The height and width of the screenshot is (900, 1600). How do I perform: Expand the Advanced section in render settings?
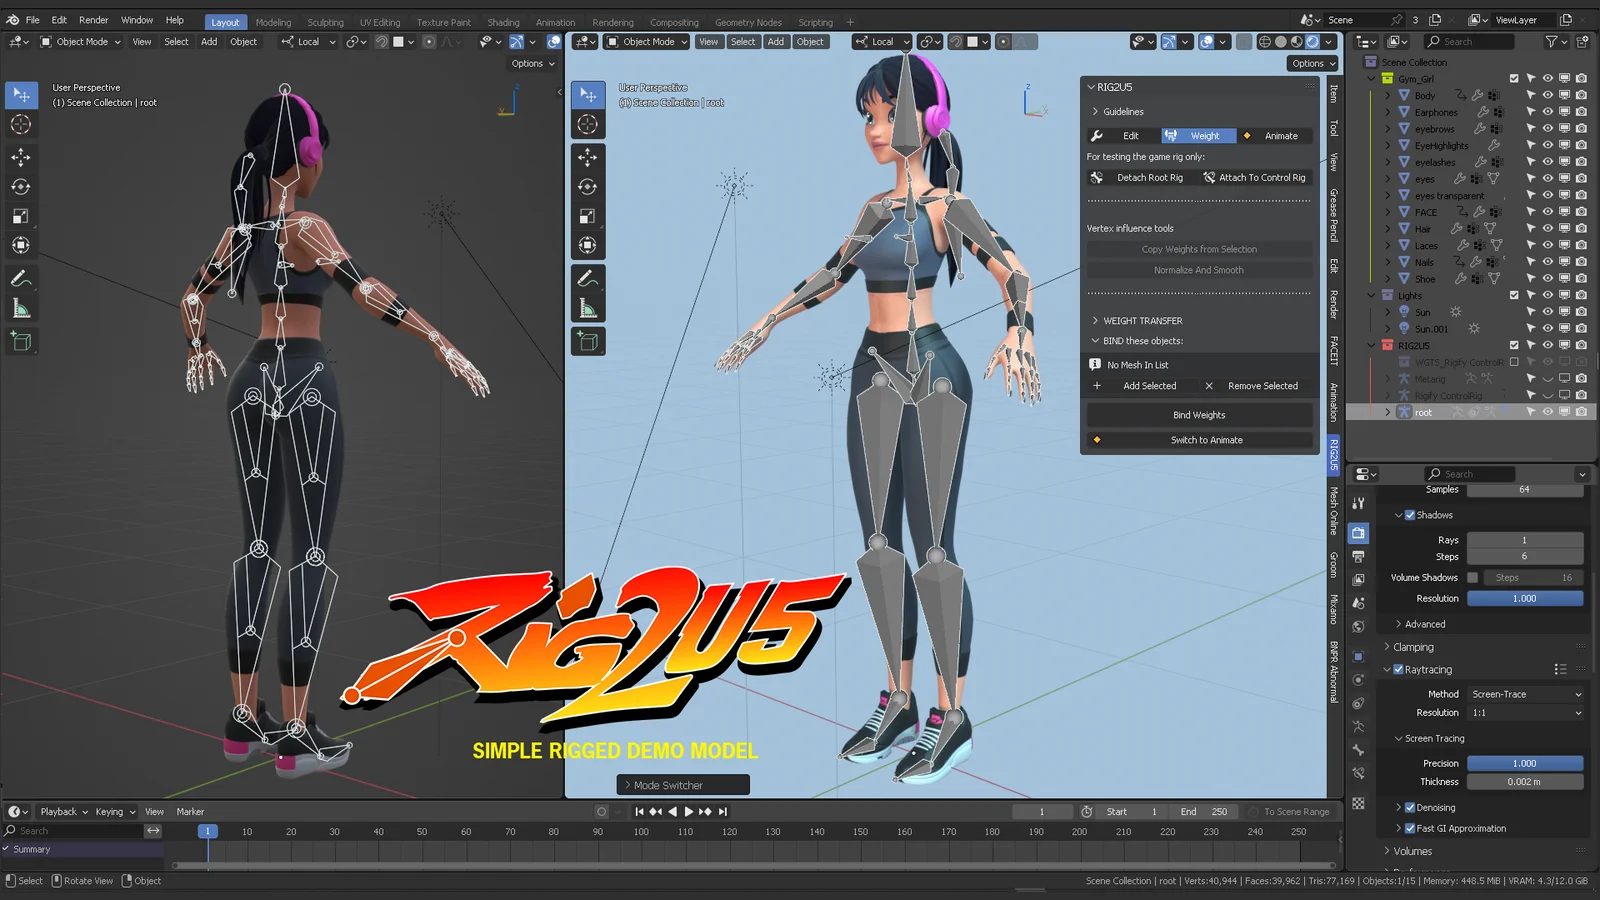pos(1424,623)
